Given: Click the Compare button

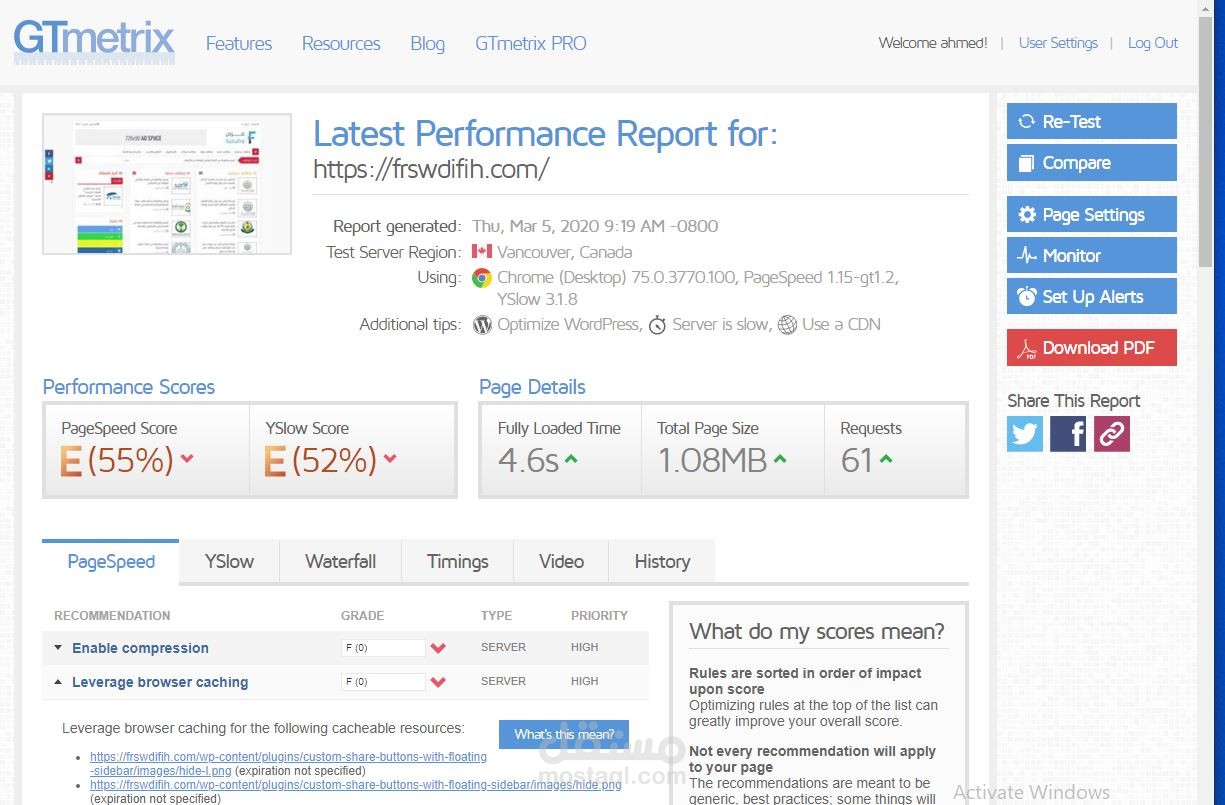Looking at the screenshot, I should click(1092, 163).
